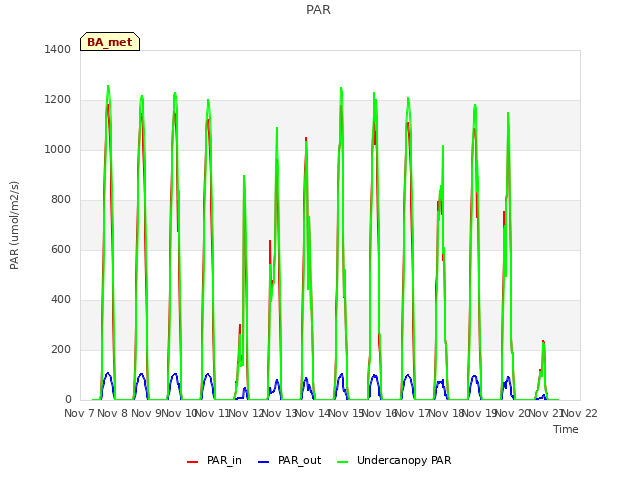Viewport: 640px width, 480px height.
Task: Click the red PAR_in legend swatch
Action: point(192,462)
